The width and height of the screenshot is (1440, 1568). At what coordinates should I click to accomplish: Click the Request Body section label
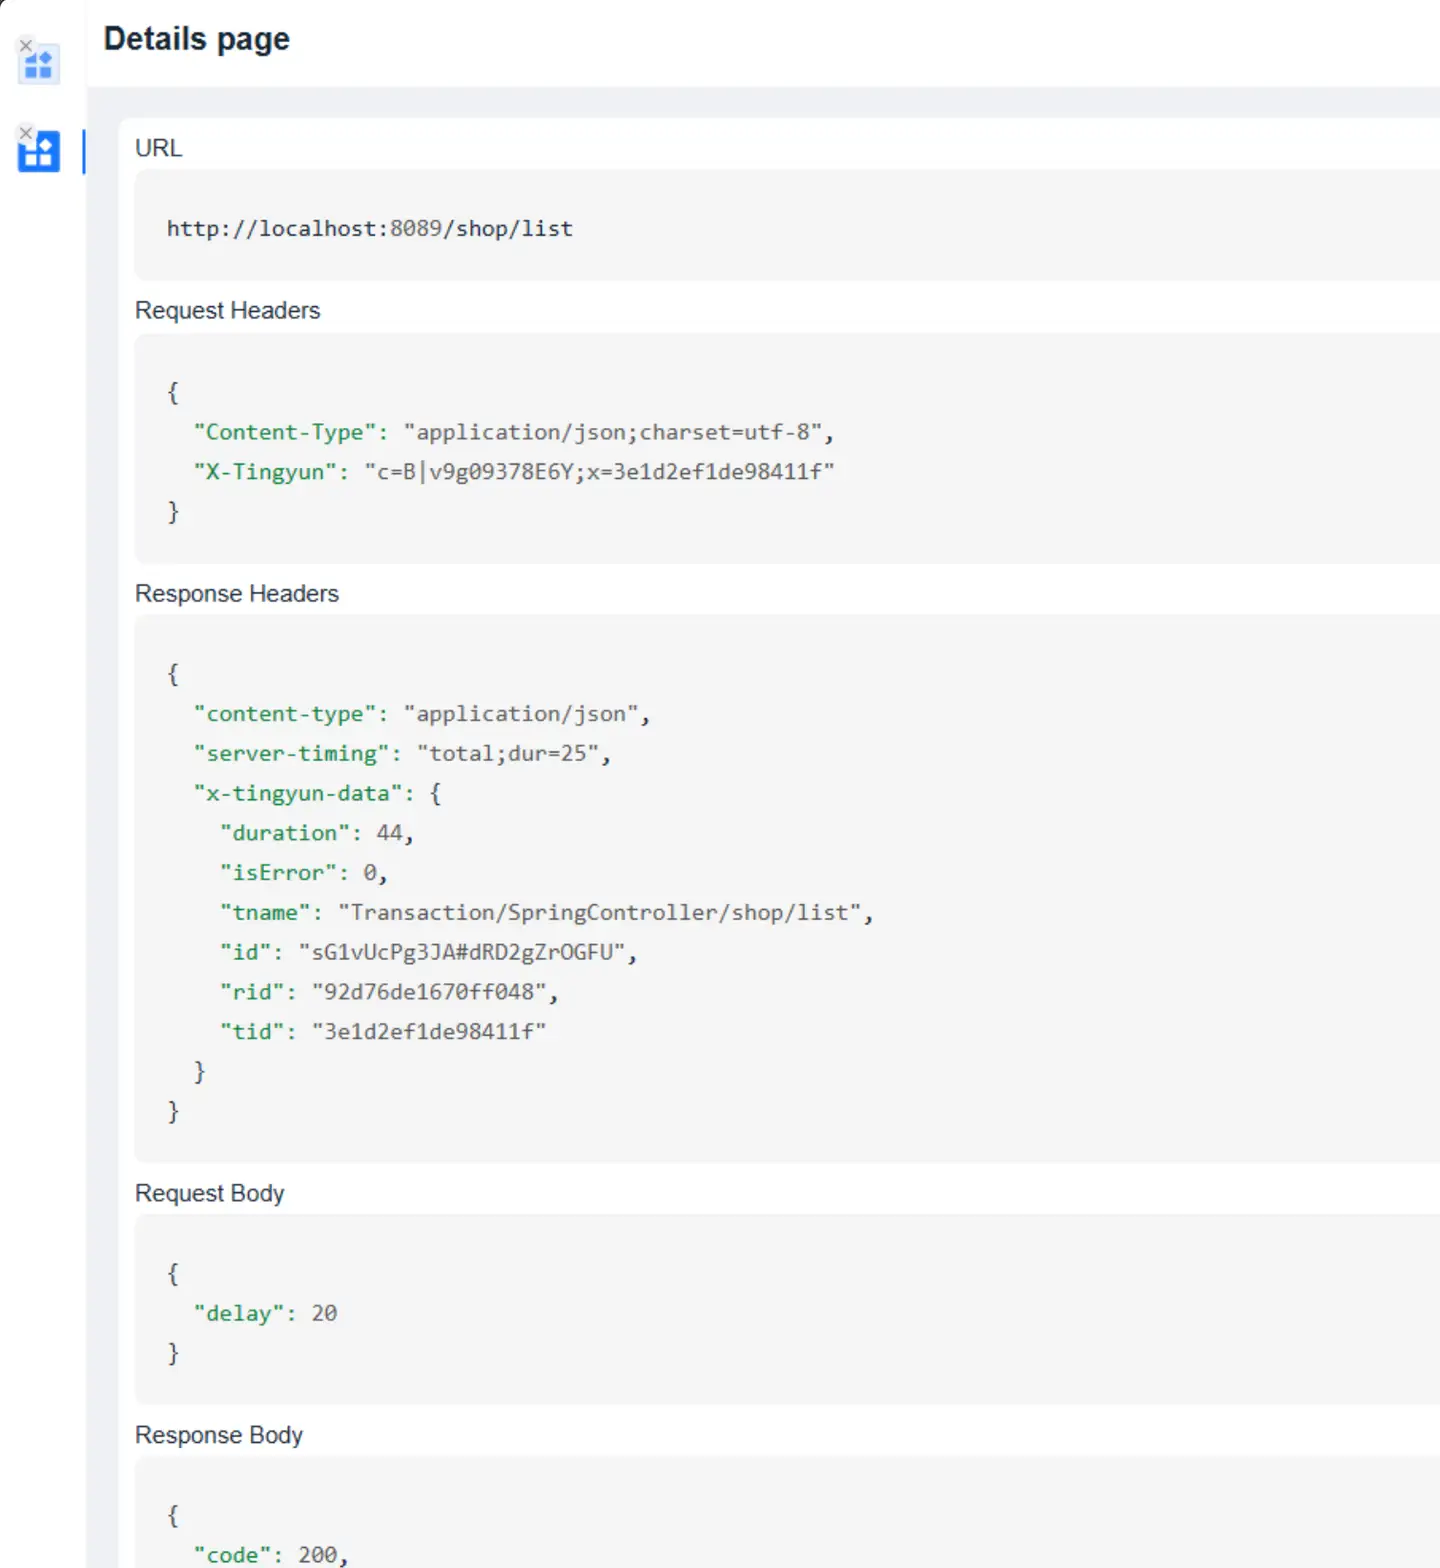tap(209, 1194)
